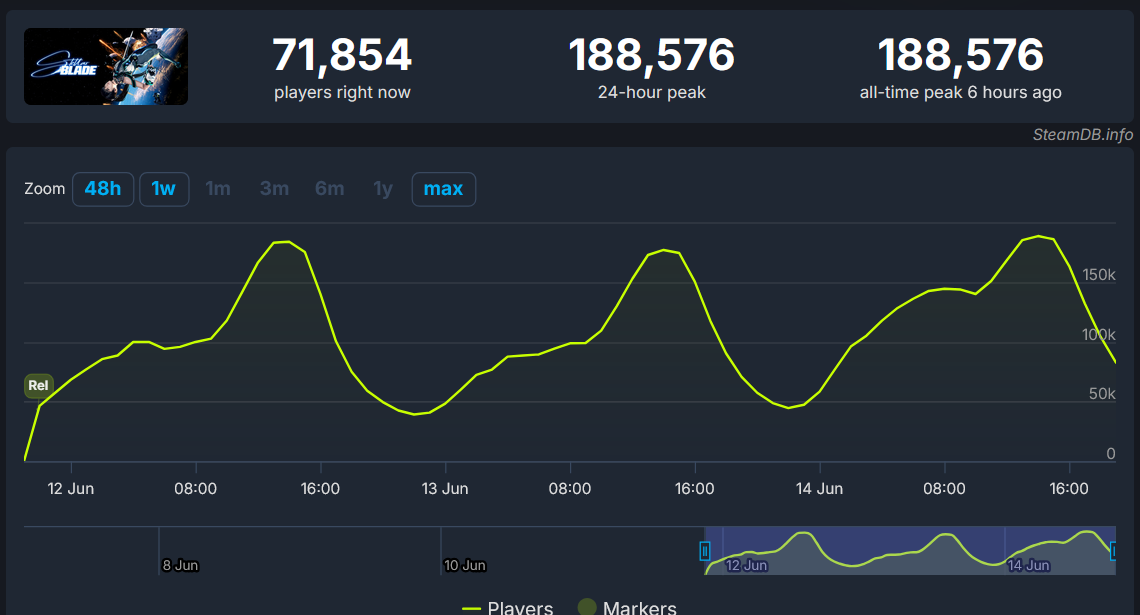Select the 1m zoom option

(x=218, y=189)
